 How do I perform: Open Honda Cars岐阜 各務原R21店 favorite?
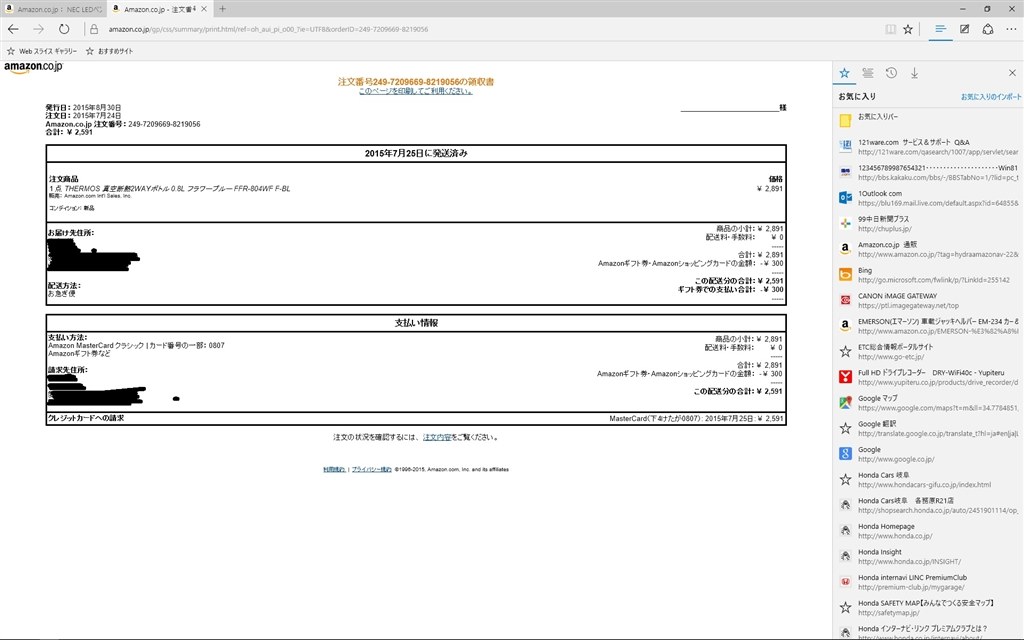pos(929,505)
